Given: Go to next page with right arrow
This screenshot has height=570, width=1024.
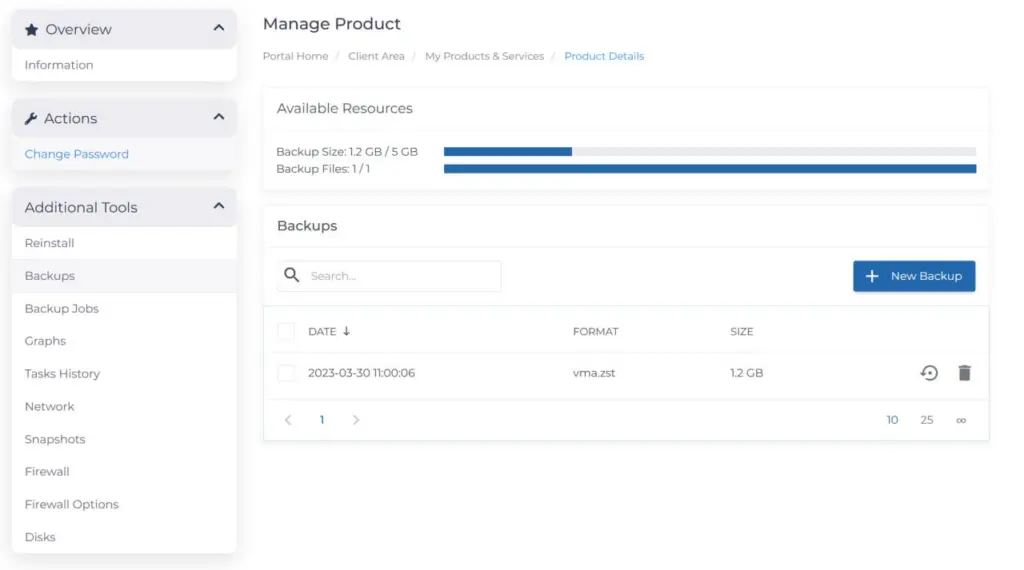Looking at the screenshot, I should [x=355, y=420].
